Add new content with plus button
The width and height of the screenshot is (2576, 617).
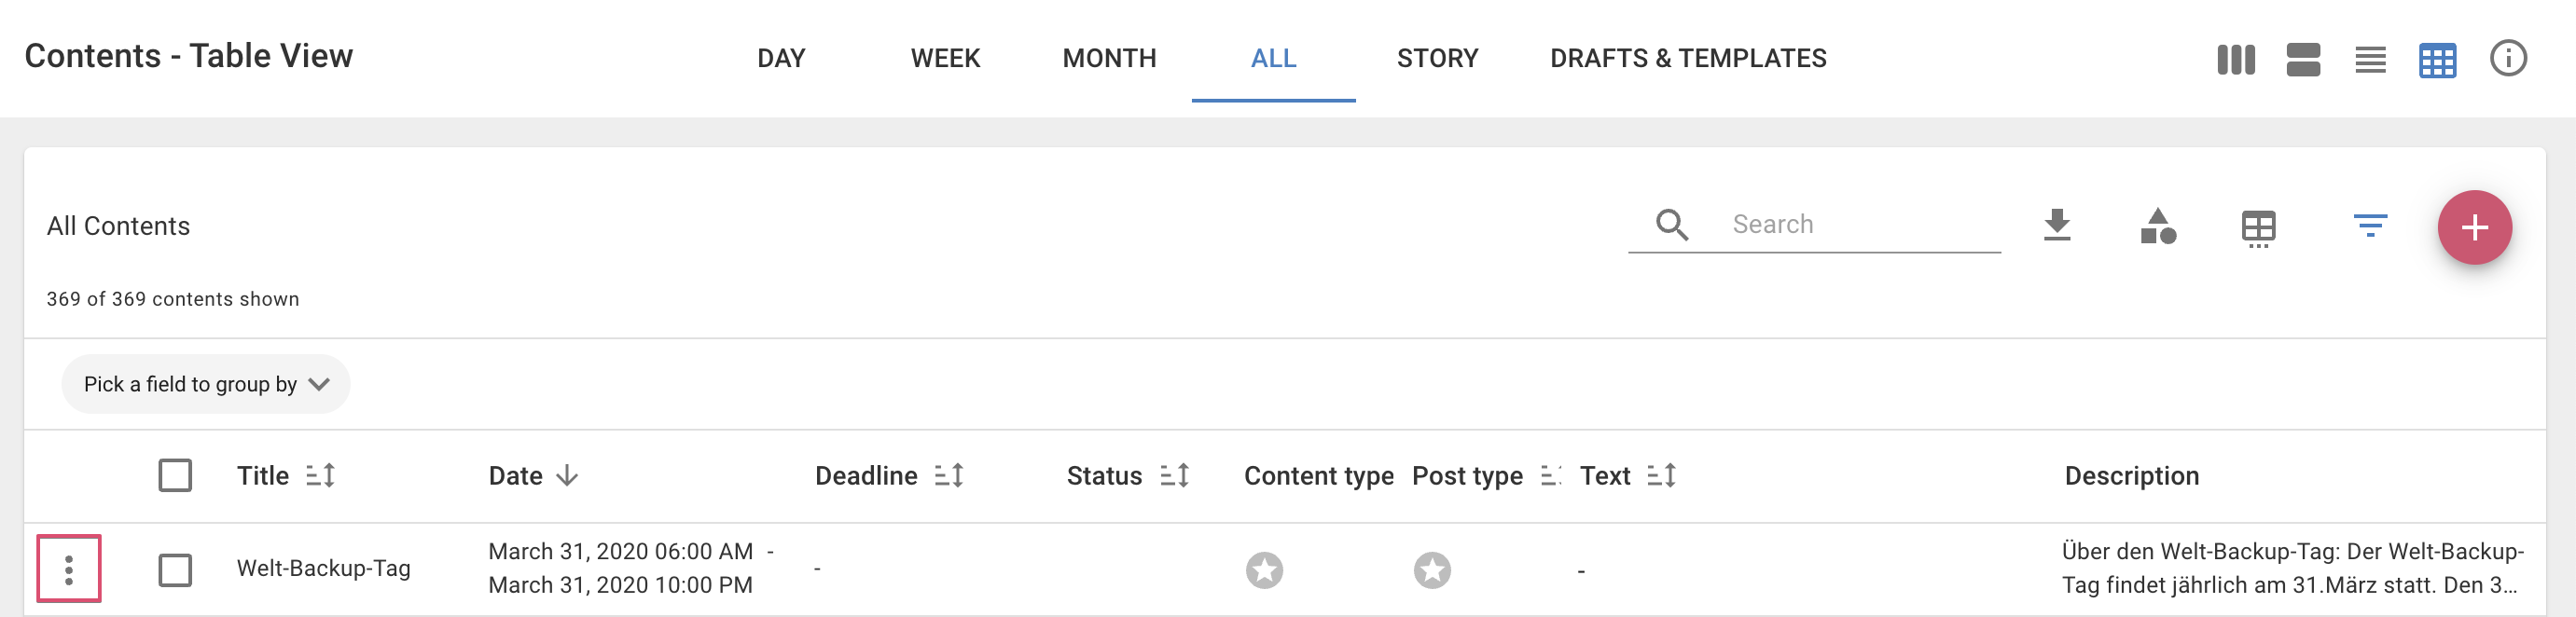(2473, 227)
